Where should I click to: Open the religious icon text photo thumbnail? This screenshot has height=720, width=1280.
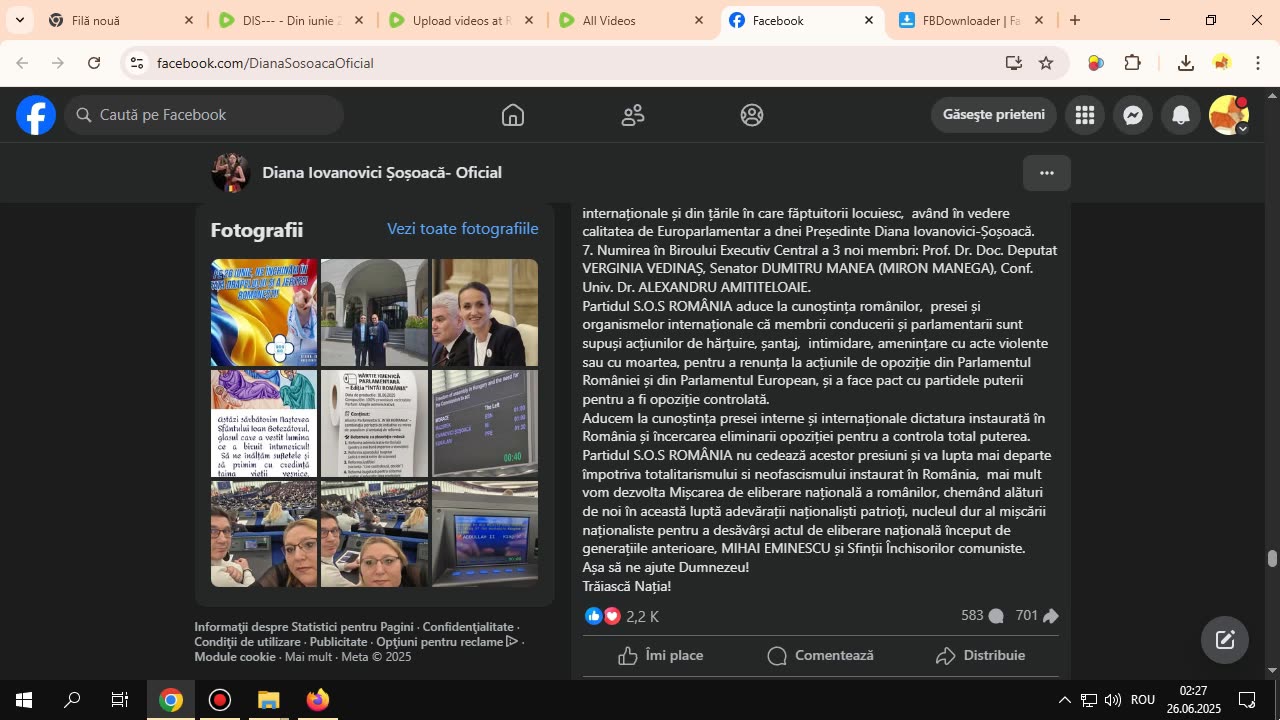(x=264, y=424)
